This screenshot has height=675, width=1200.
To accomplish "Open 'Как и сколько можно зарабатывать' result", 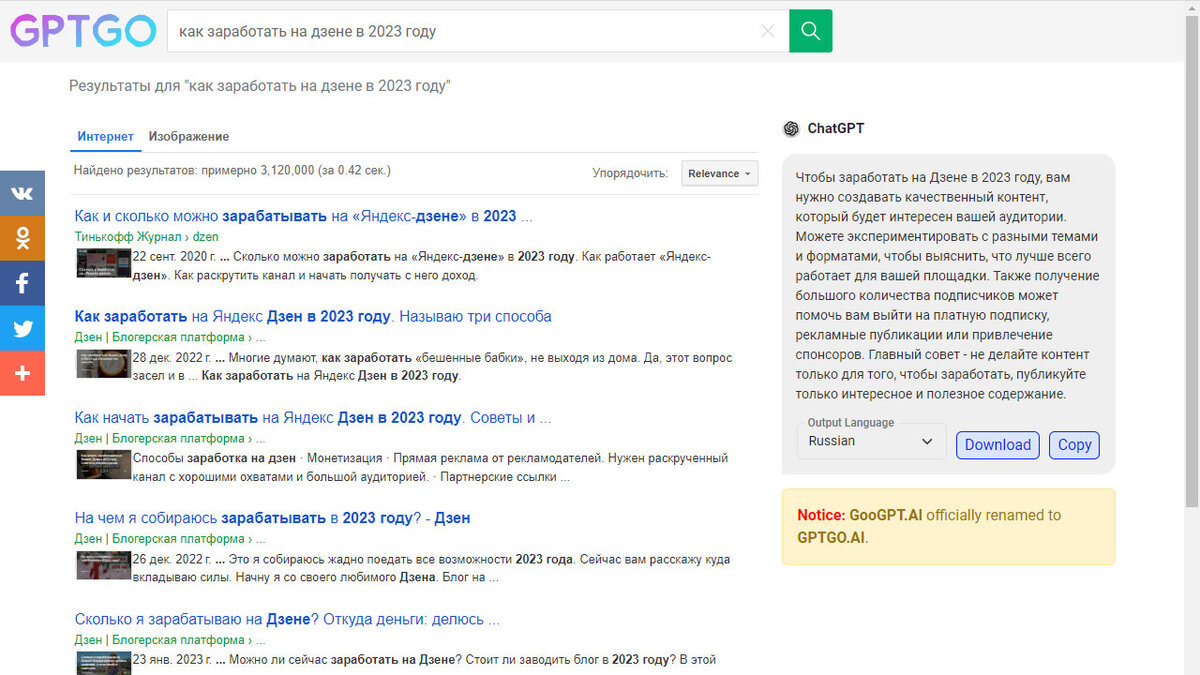I will (303, 216).
